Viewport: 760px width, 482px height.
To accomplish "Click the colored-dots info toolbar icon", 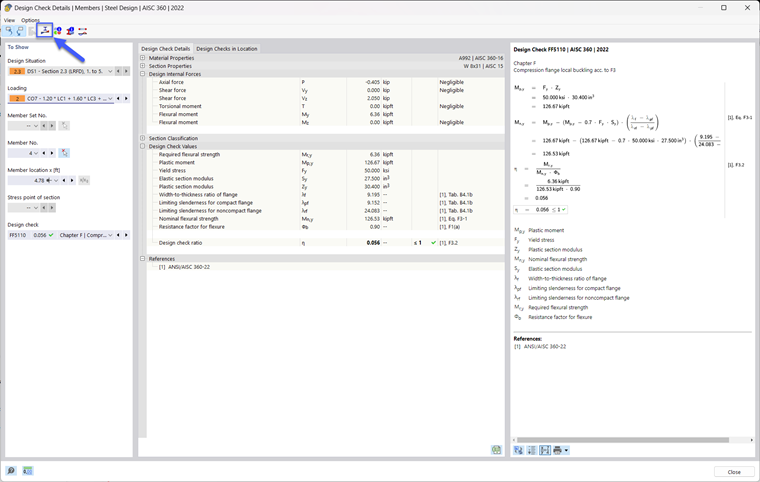I will point(58,31).
